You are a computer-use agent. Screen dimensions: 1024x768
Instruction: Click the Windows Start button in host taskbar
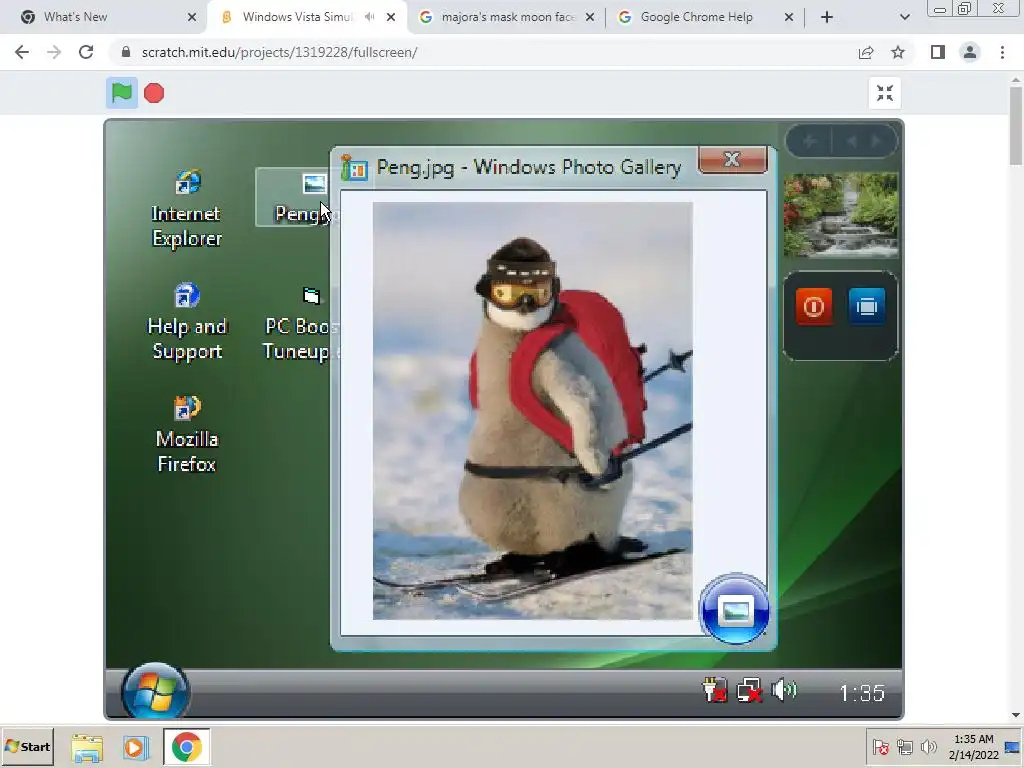coord(27,746)
